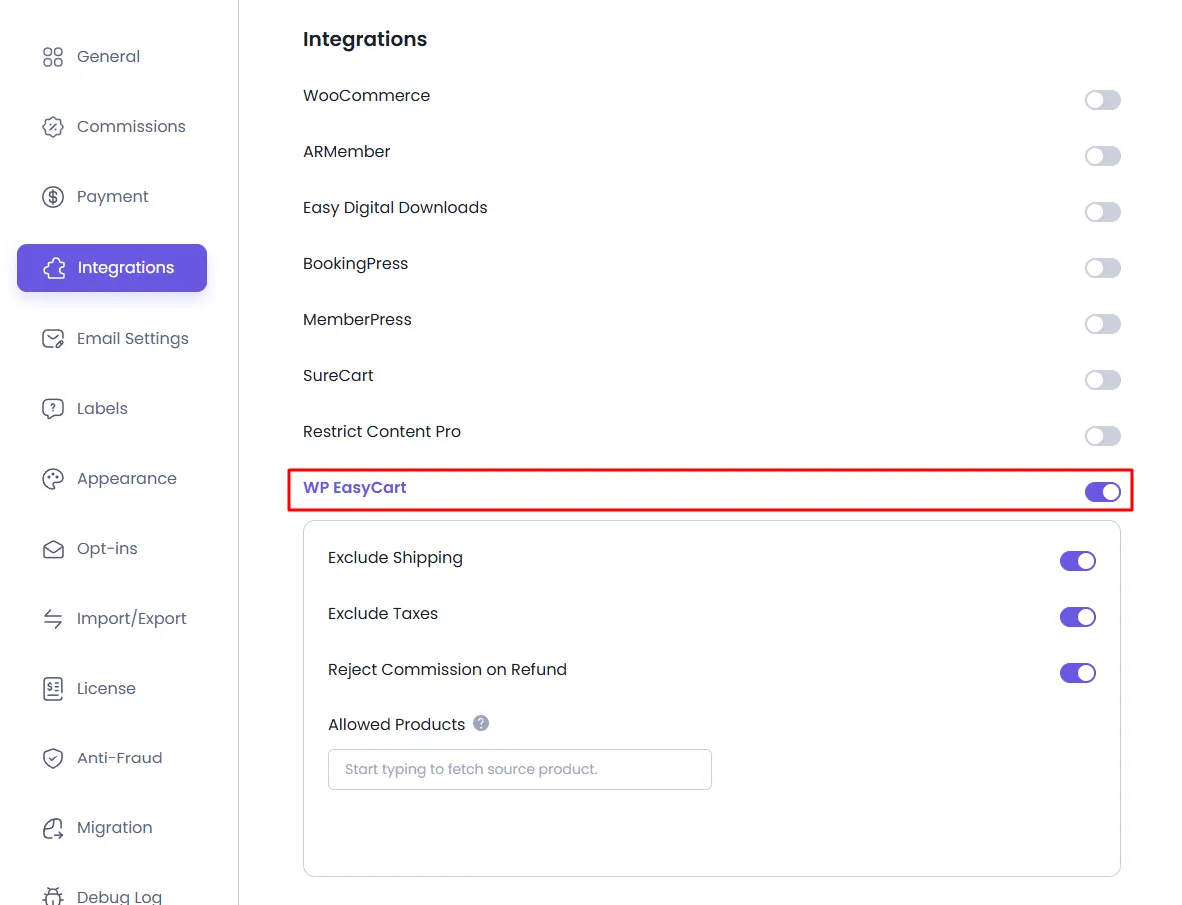This screenshot has height=905, width=1182.
Task: Click the Anti-Fraud shield icon
Action: coord(52,758)
